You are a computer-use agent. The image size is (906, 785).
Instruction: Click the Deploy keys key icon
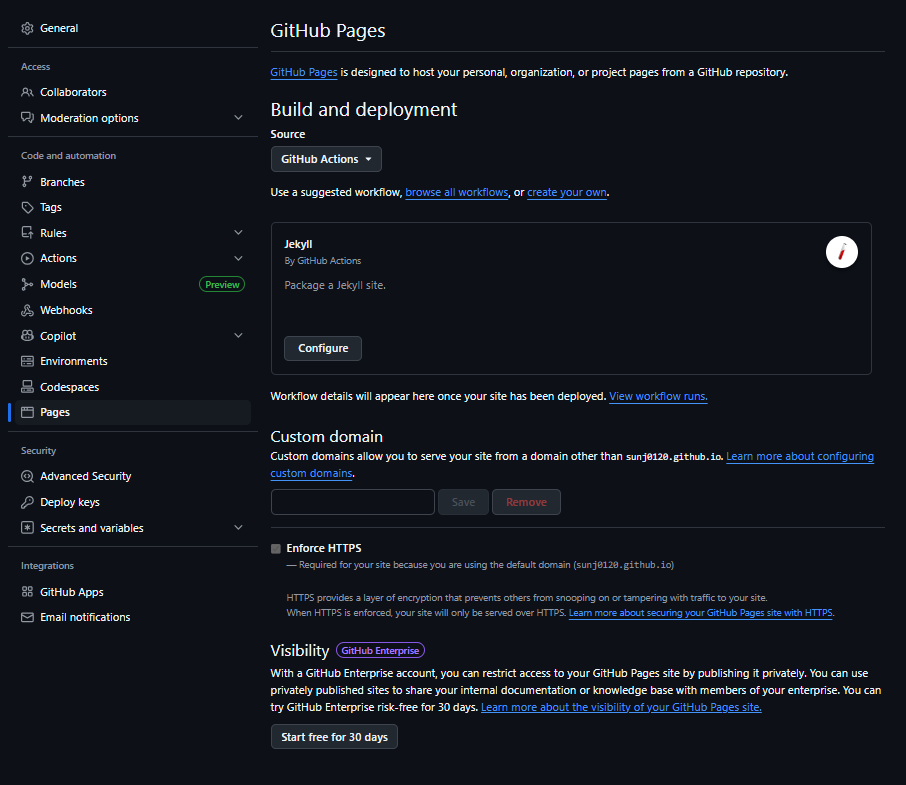pos(27,503)
